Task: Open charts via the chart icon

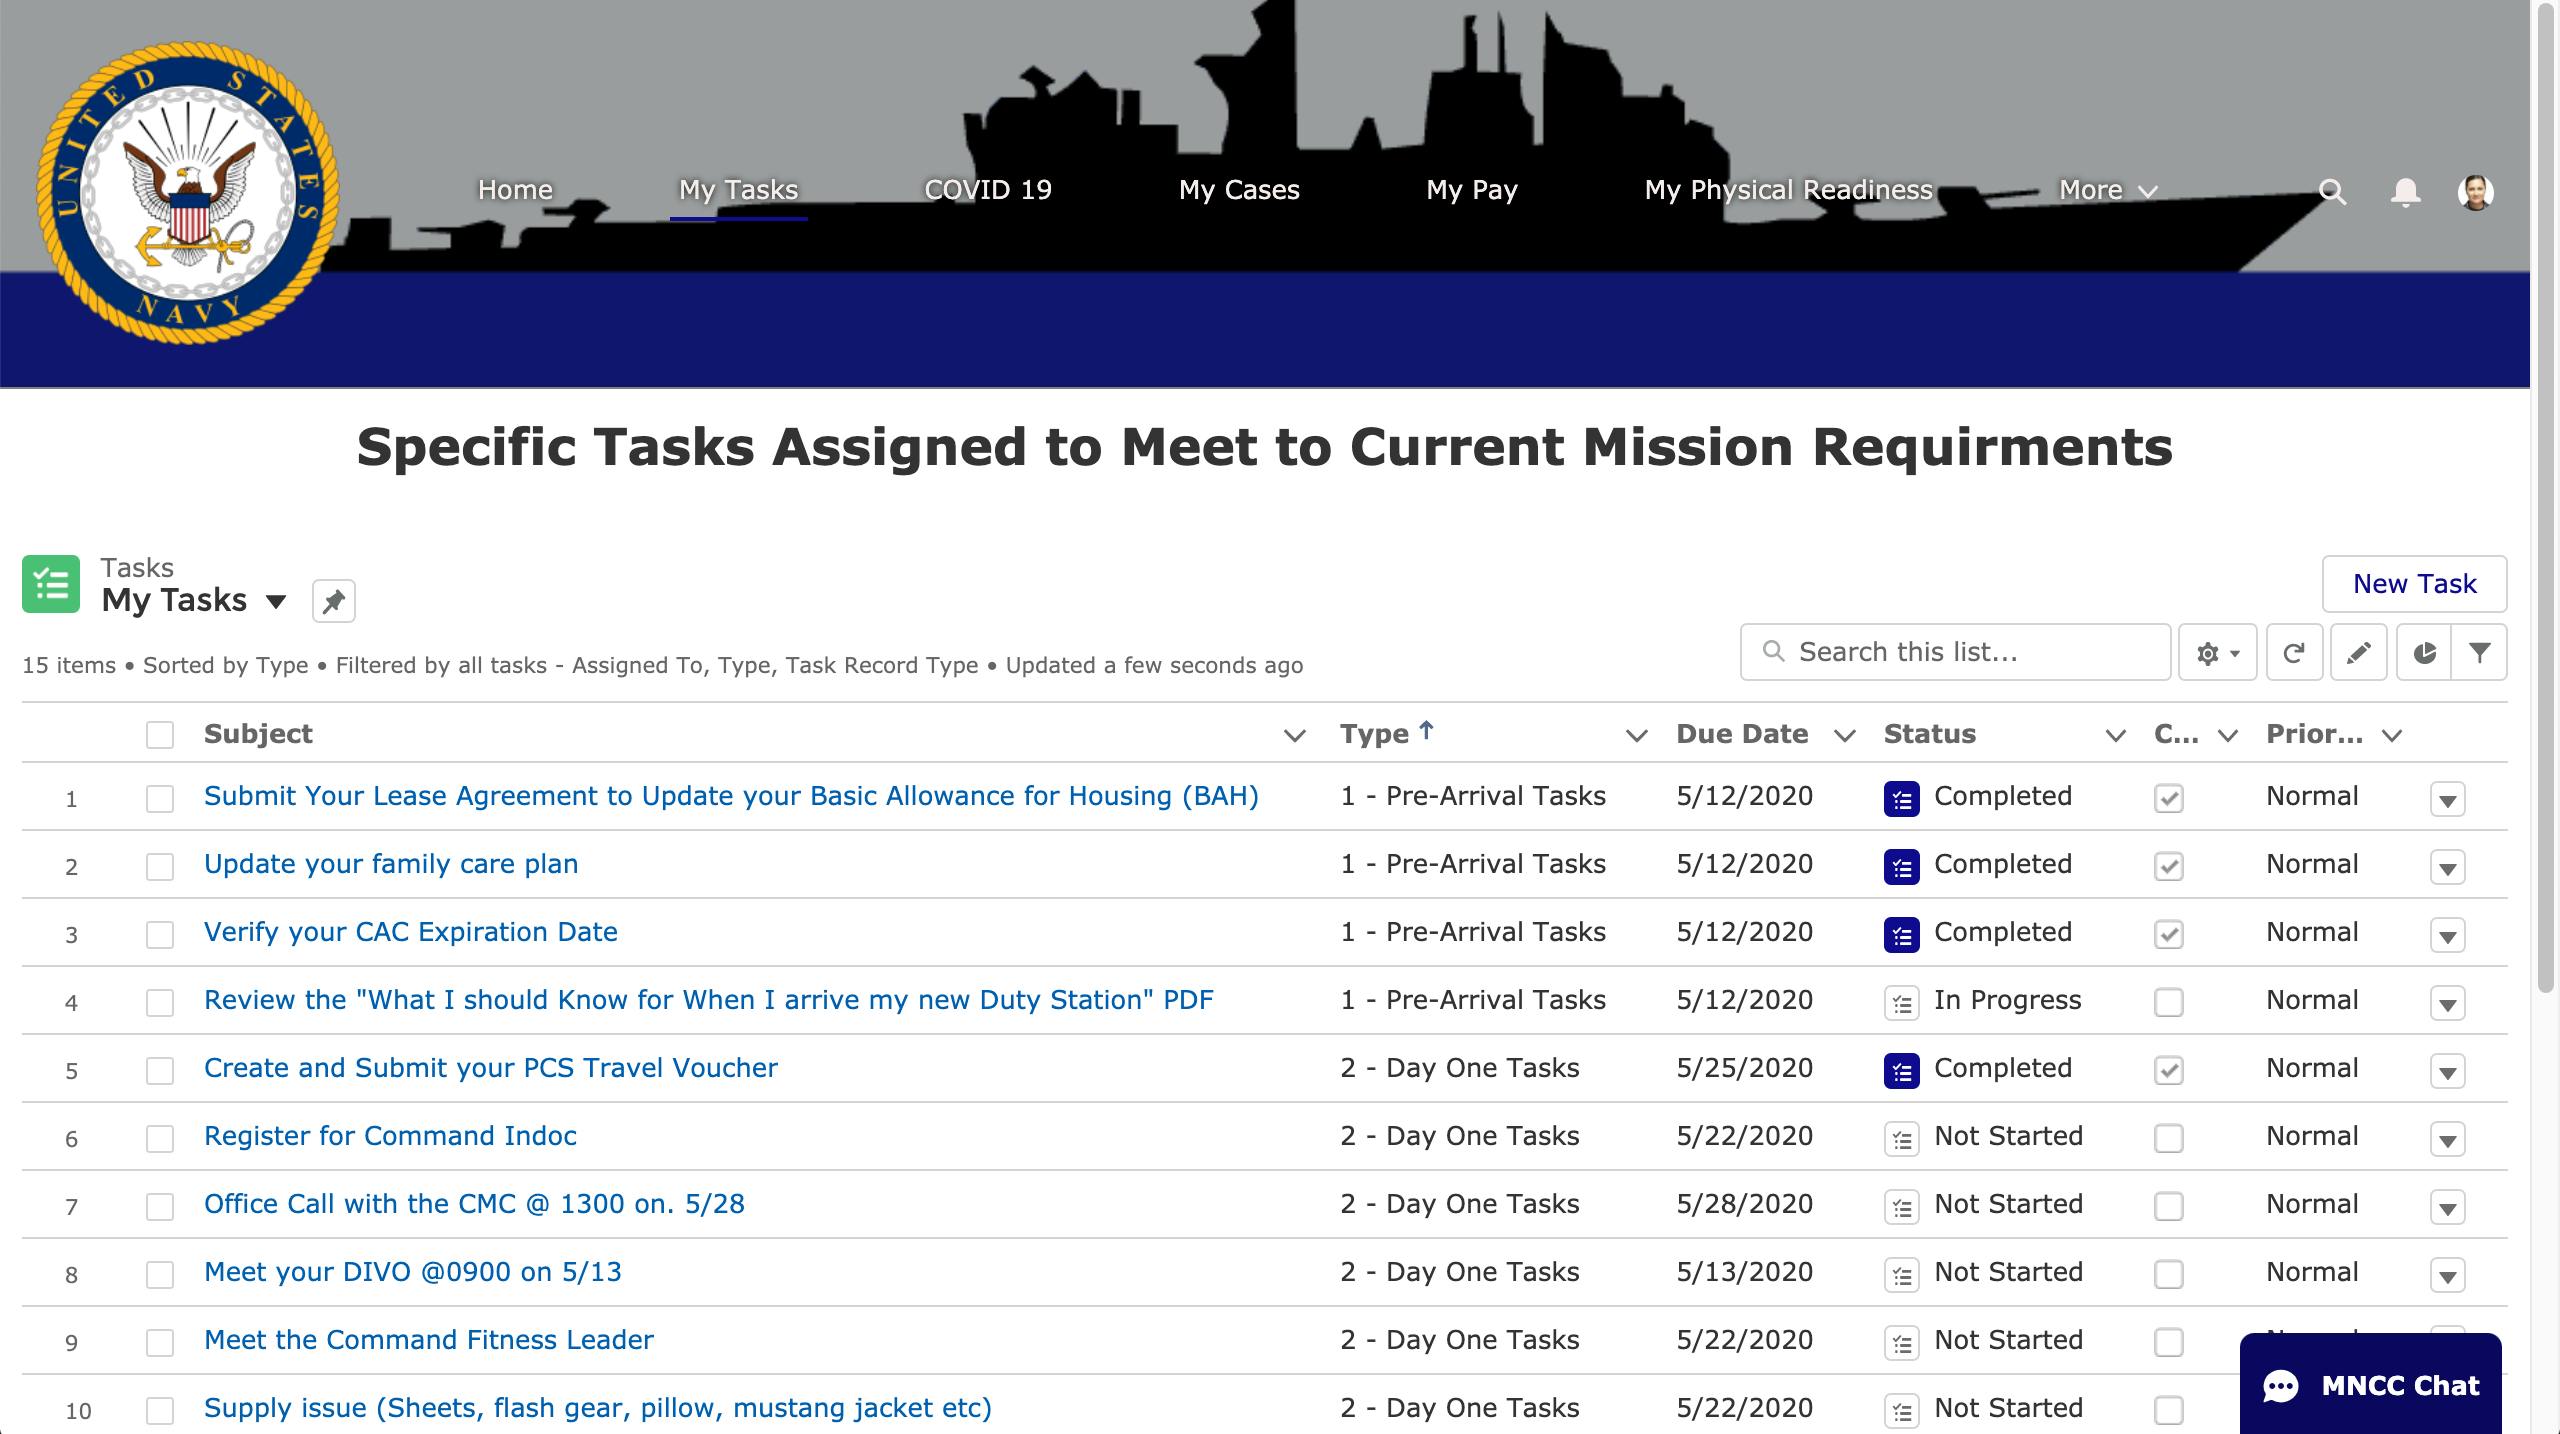Action: point(2422,652)
